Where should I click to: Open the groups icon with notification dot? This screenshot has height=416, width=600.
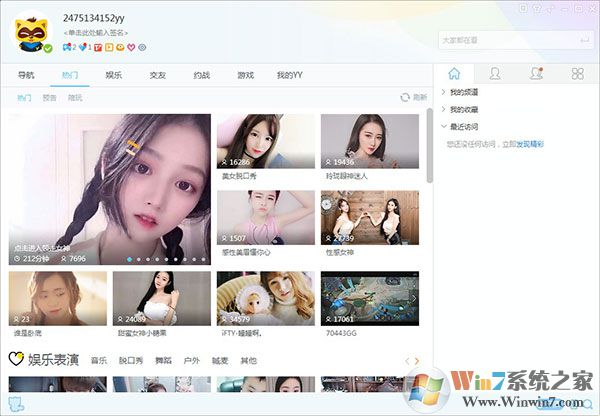(536, 74)
